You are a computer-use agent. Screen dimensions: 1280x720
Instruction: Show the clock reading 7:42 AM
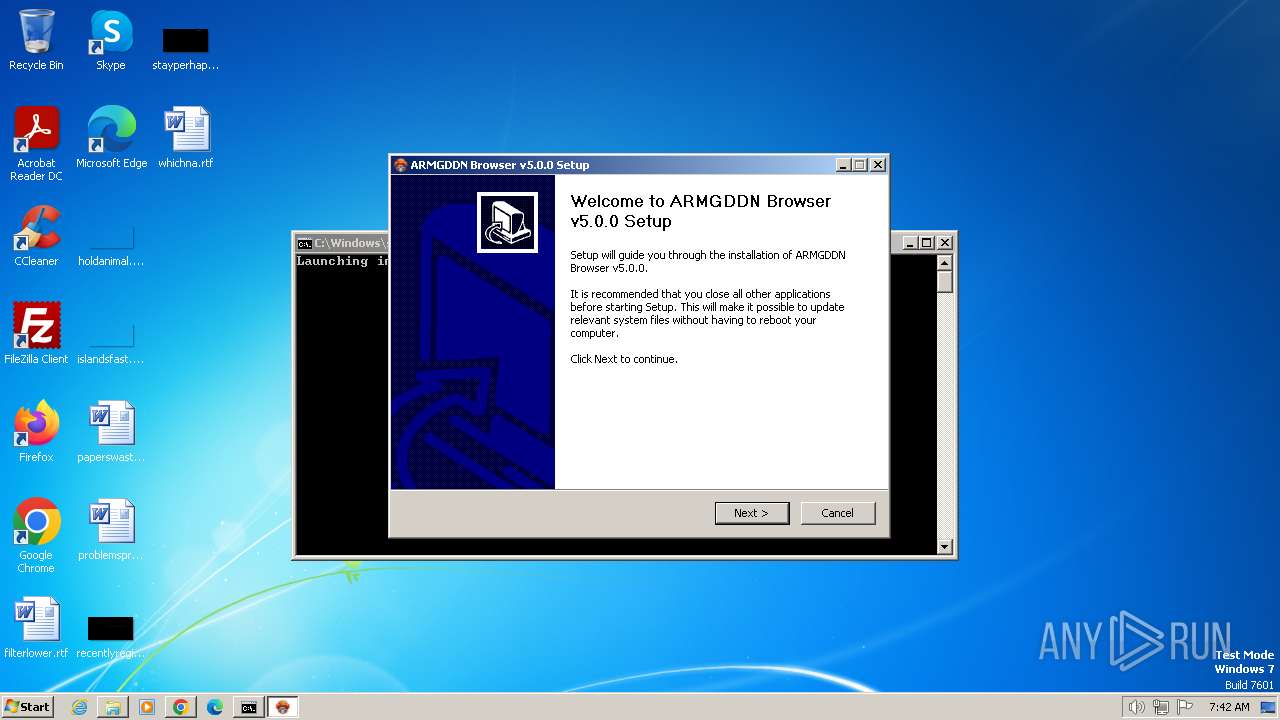(1229, 707)
